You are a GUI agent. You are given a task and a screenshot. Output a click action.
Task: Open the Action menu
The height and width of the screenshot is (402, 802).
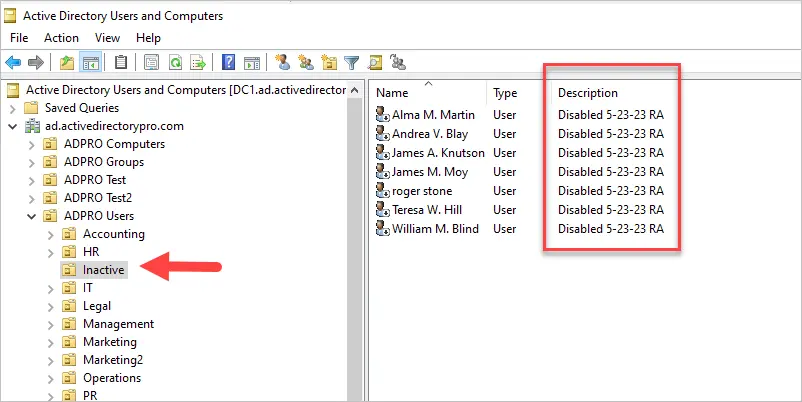tap(61, 38)
